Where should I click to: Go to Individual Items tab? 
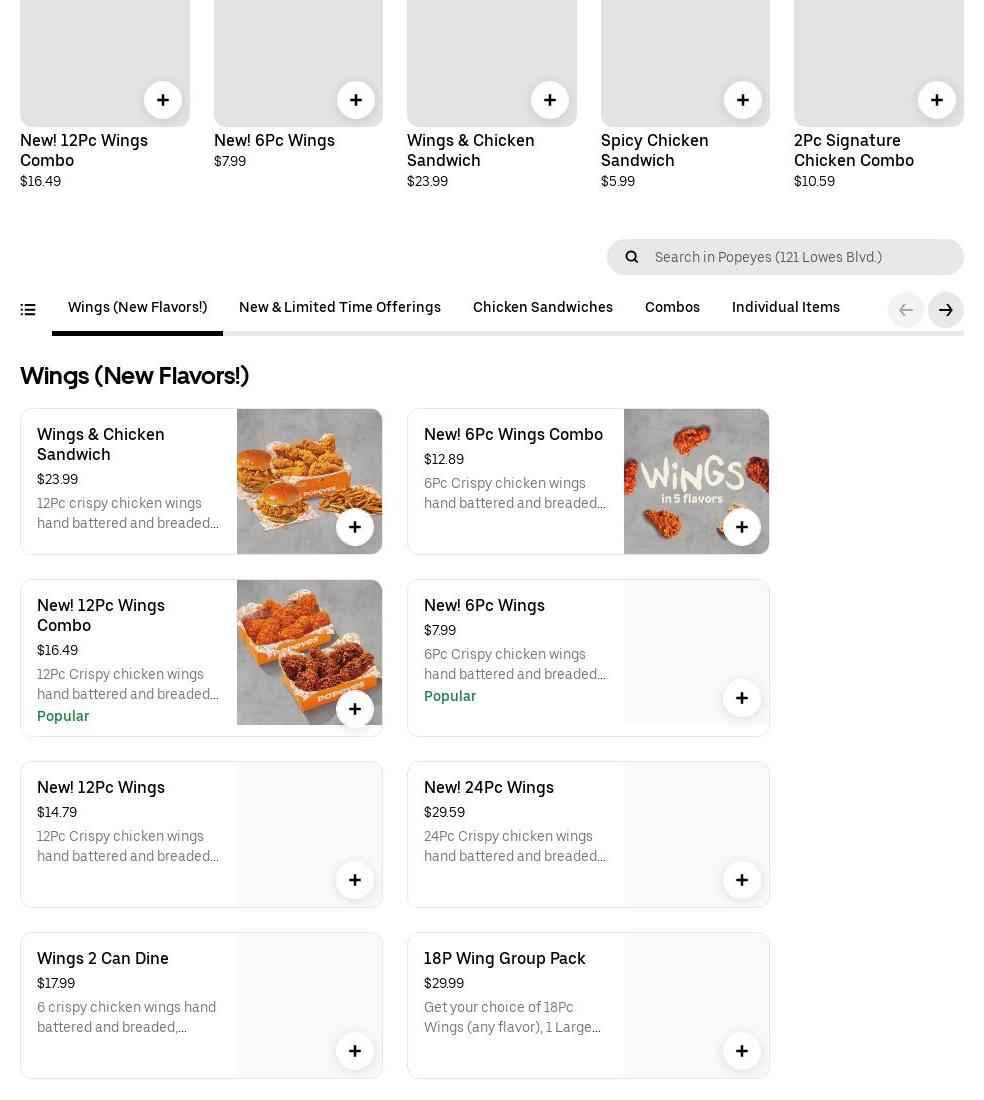[x=786, y=307]
